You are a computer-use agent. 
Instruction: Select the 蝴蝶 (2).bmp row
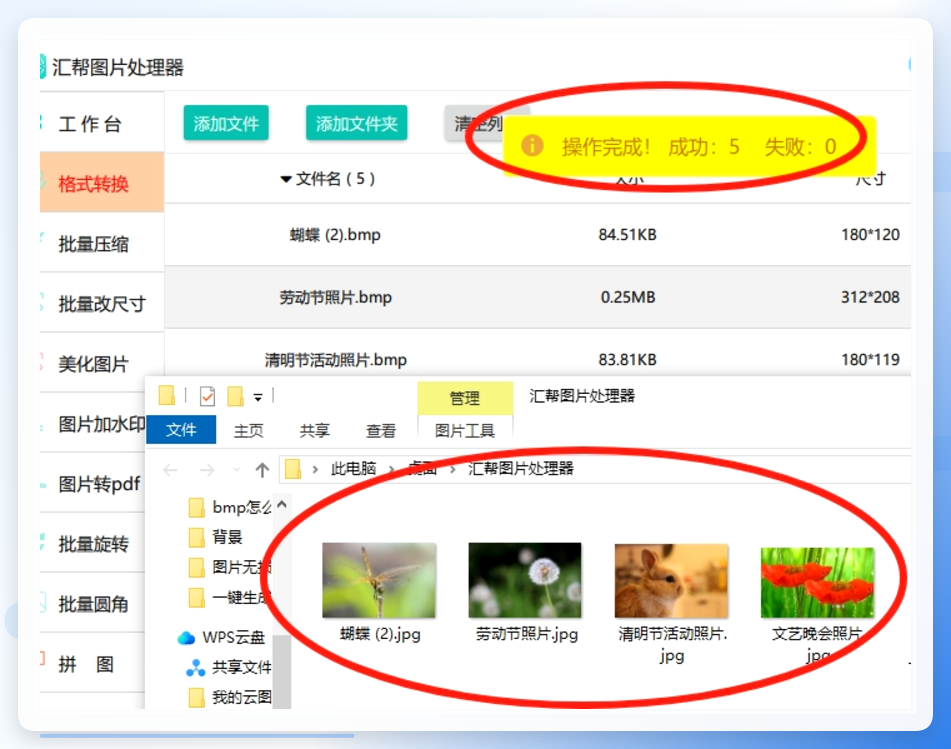[537, 235]
